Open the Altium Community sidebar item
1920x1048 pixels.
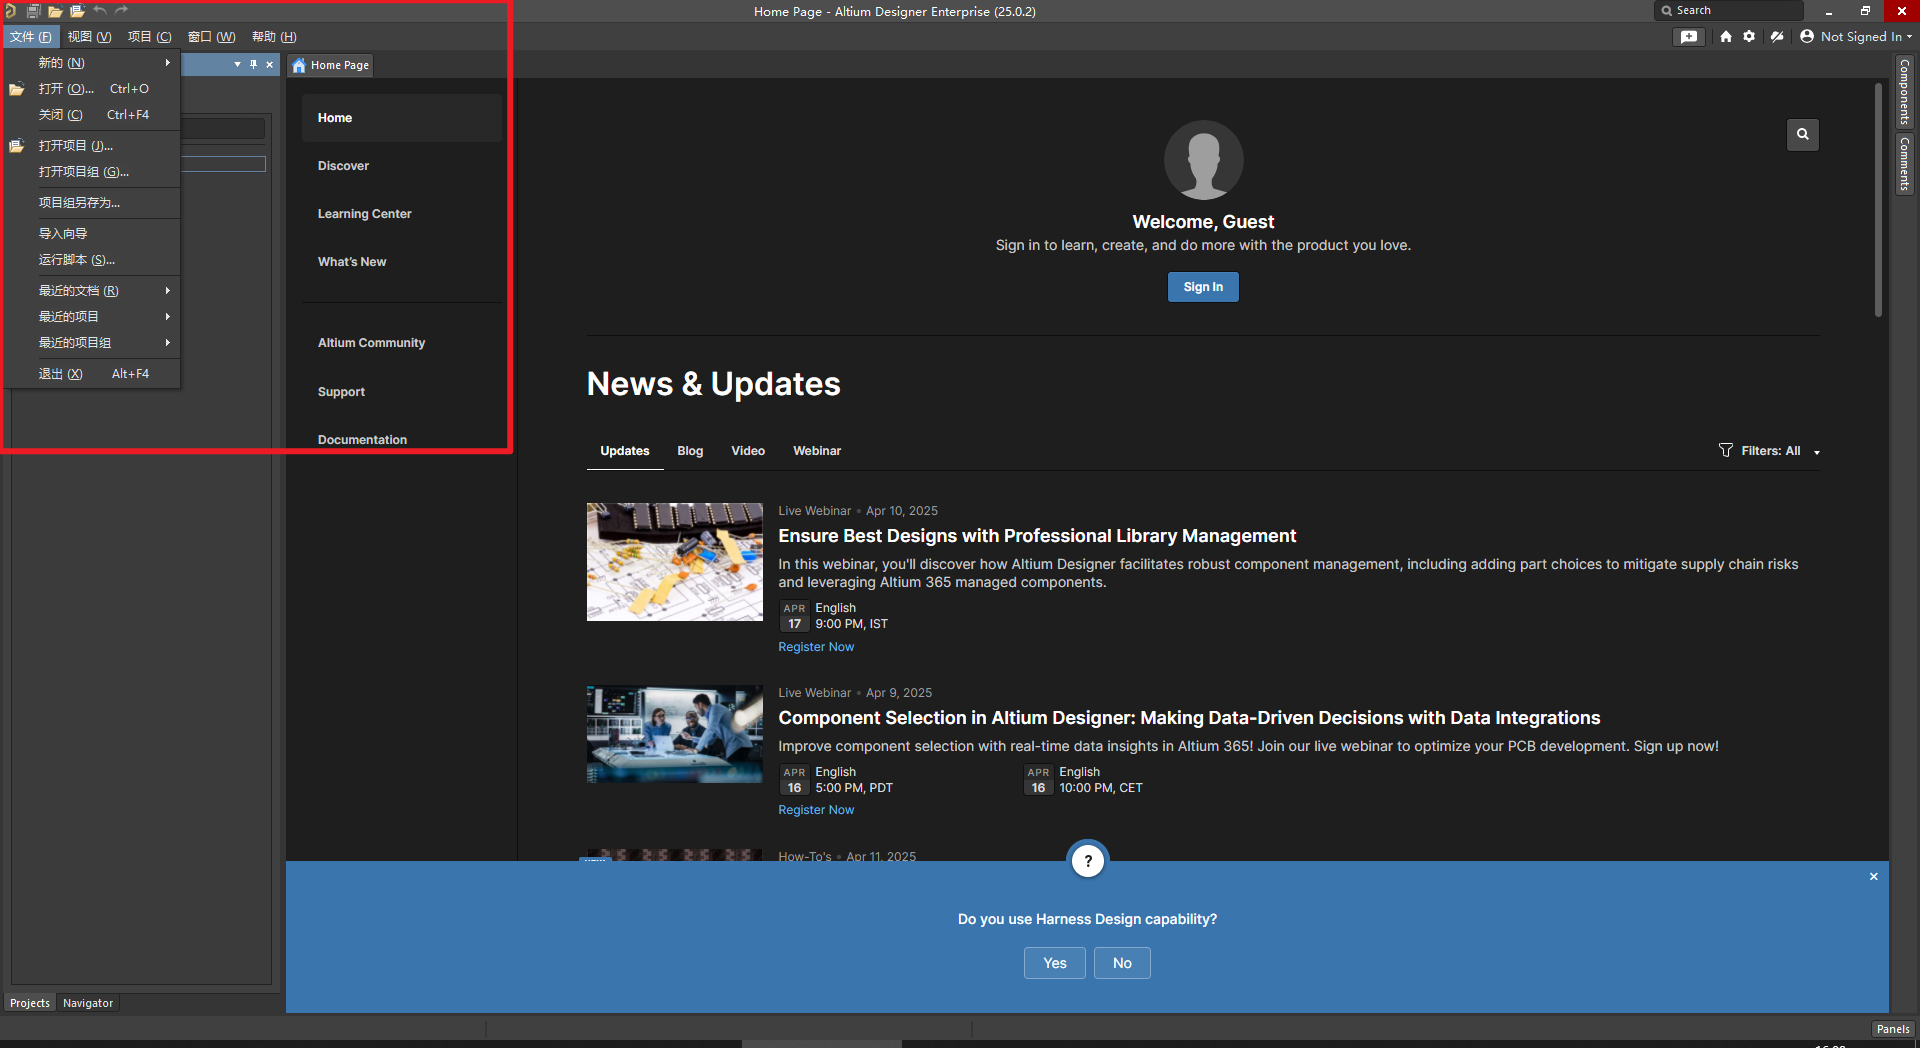(402, 343)
